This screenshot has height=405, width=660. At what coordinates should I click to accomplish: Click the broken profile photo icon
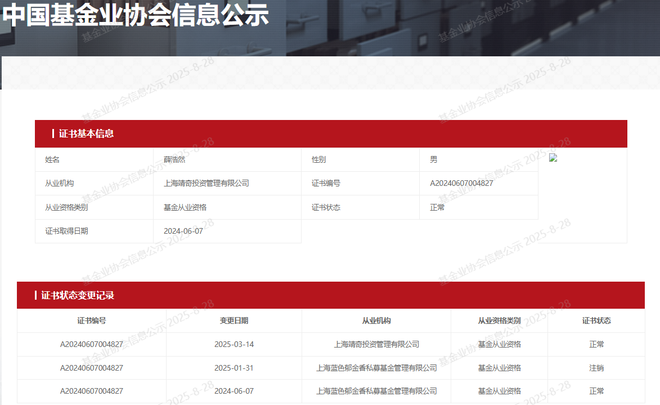[553, 157]
